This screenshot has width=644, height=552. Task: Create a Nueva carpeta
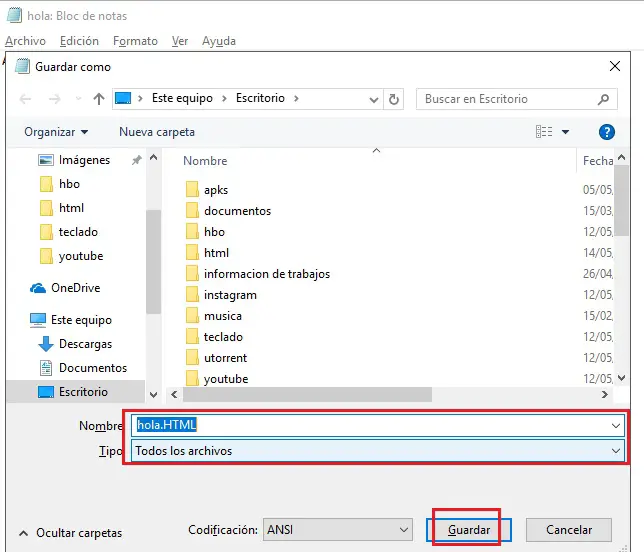pyautogui.click(x=157, y=132)
